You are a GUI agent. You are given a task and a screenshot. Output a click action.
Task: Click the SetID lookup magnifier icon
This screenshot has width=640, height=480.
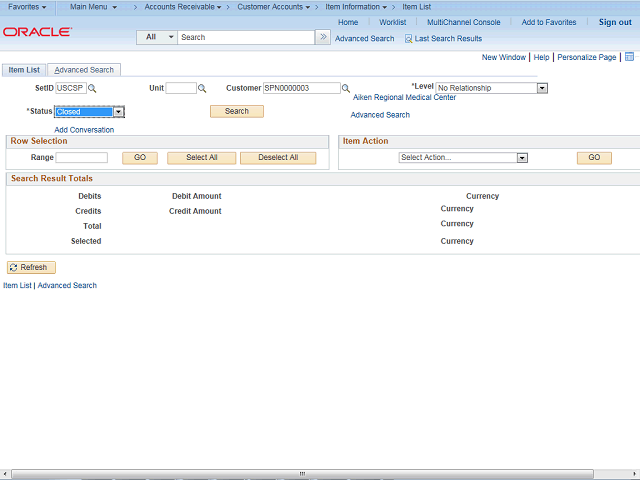93,89
